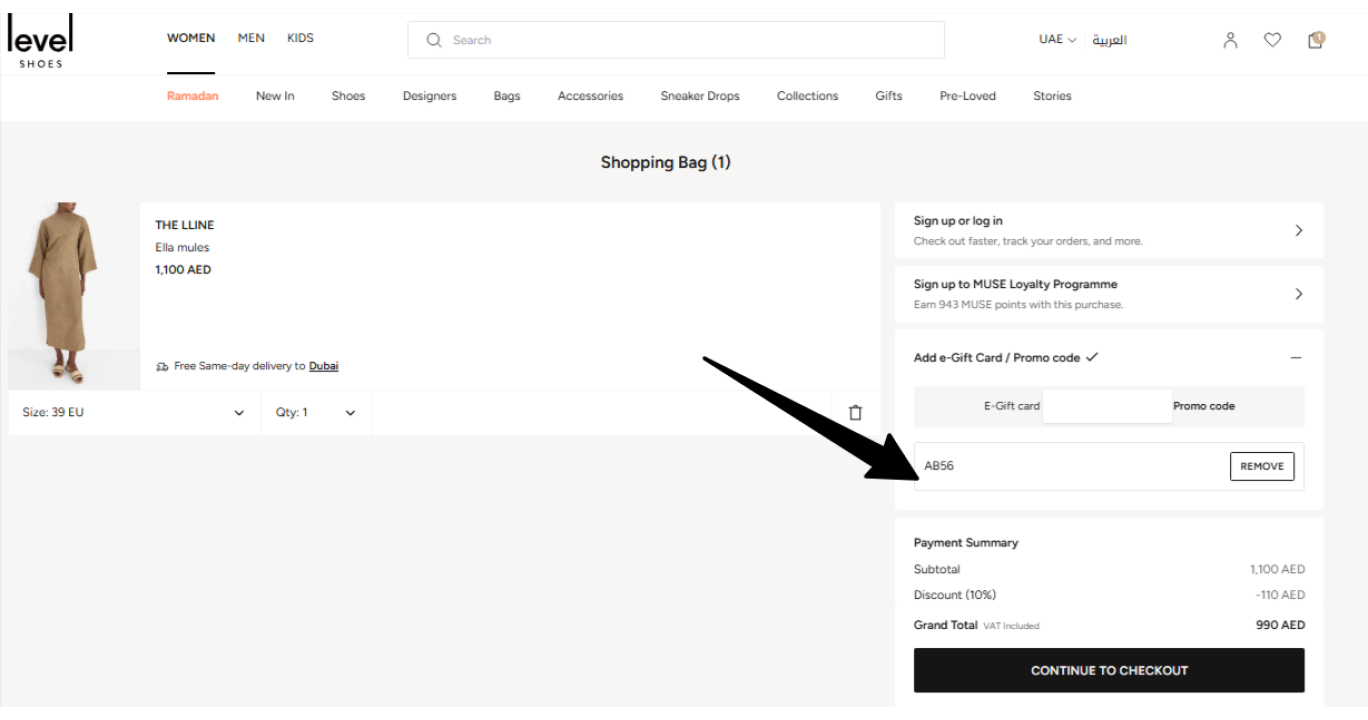Image resolution: width=1368 pixels, height=720 pixels.
Task: Open the Stories menu
Action: (x=1052, y=96)
